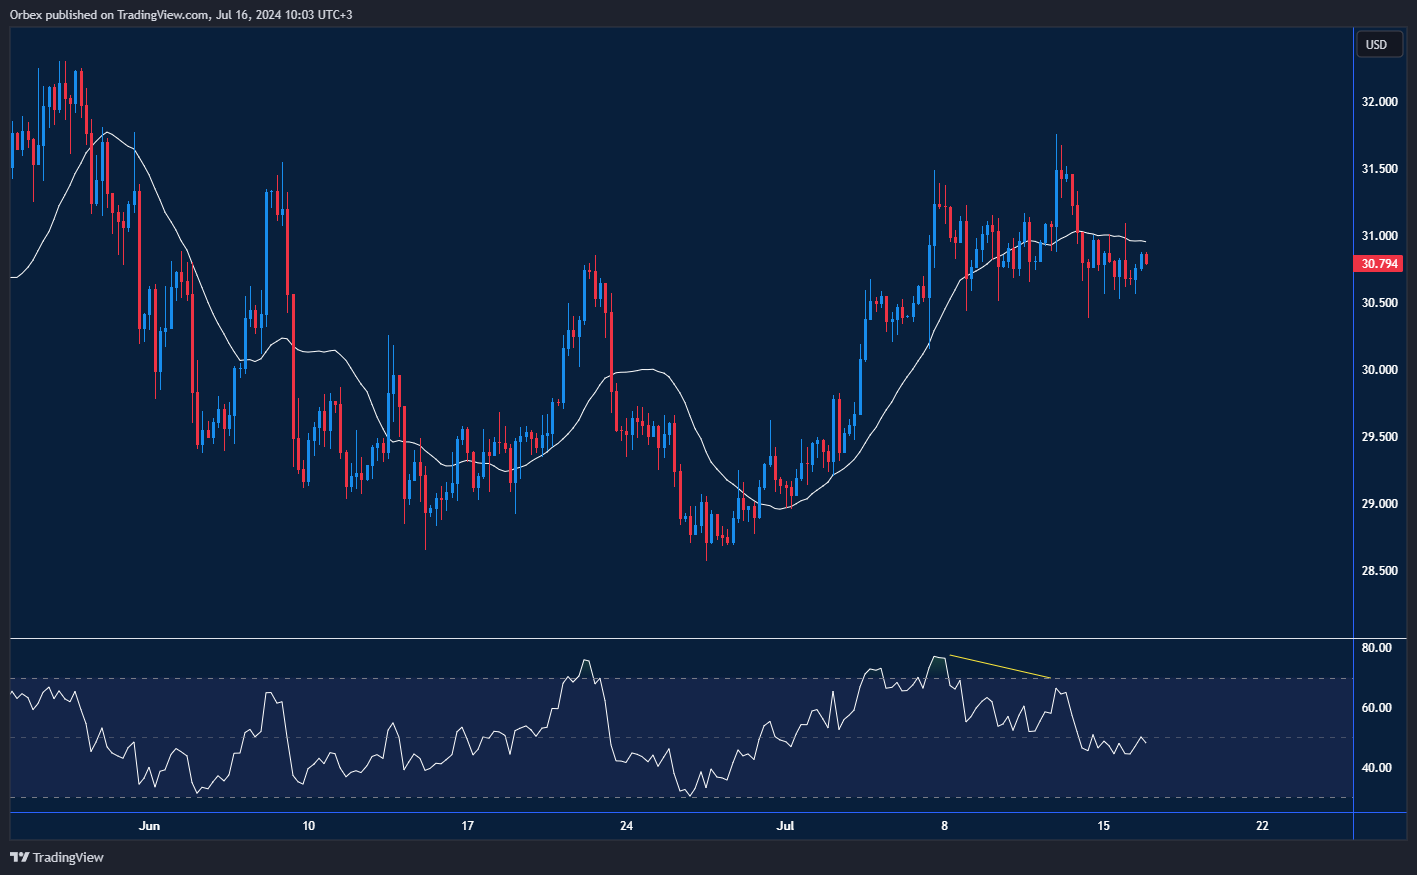Click the 29.000 price axis label
This screenshot has width=1417, height=875.
(1379, 504)
